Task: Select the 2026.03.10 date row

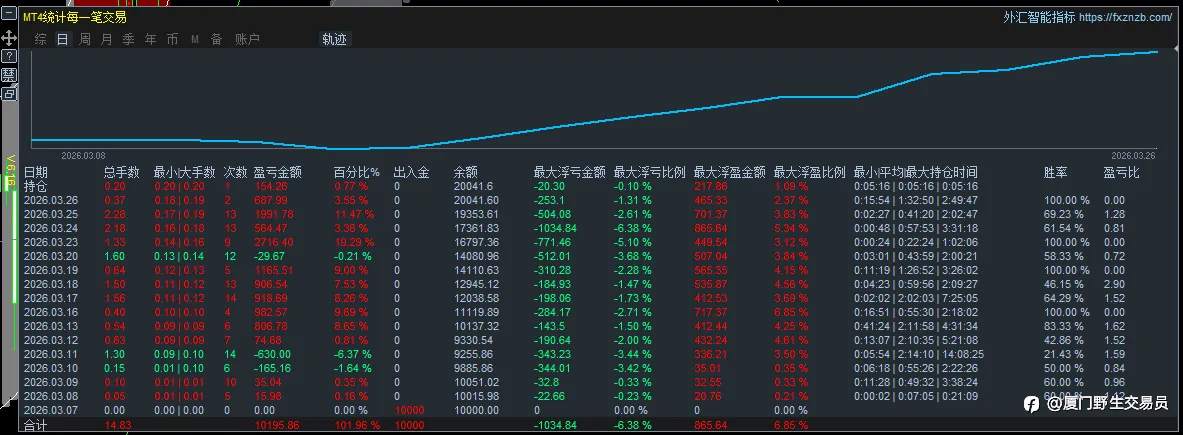Action: click(x=51, y=368)
